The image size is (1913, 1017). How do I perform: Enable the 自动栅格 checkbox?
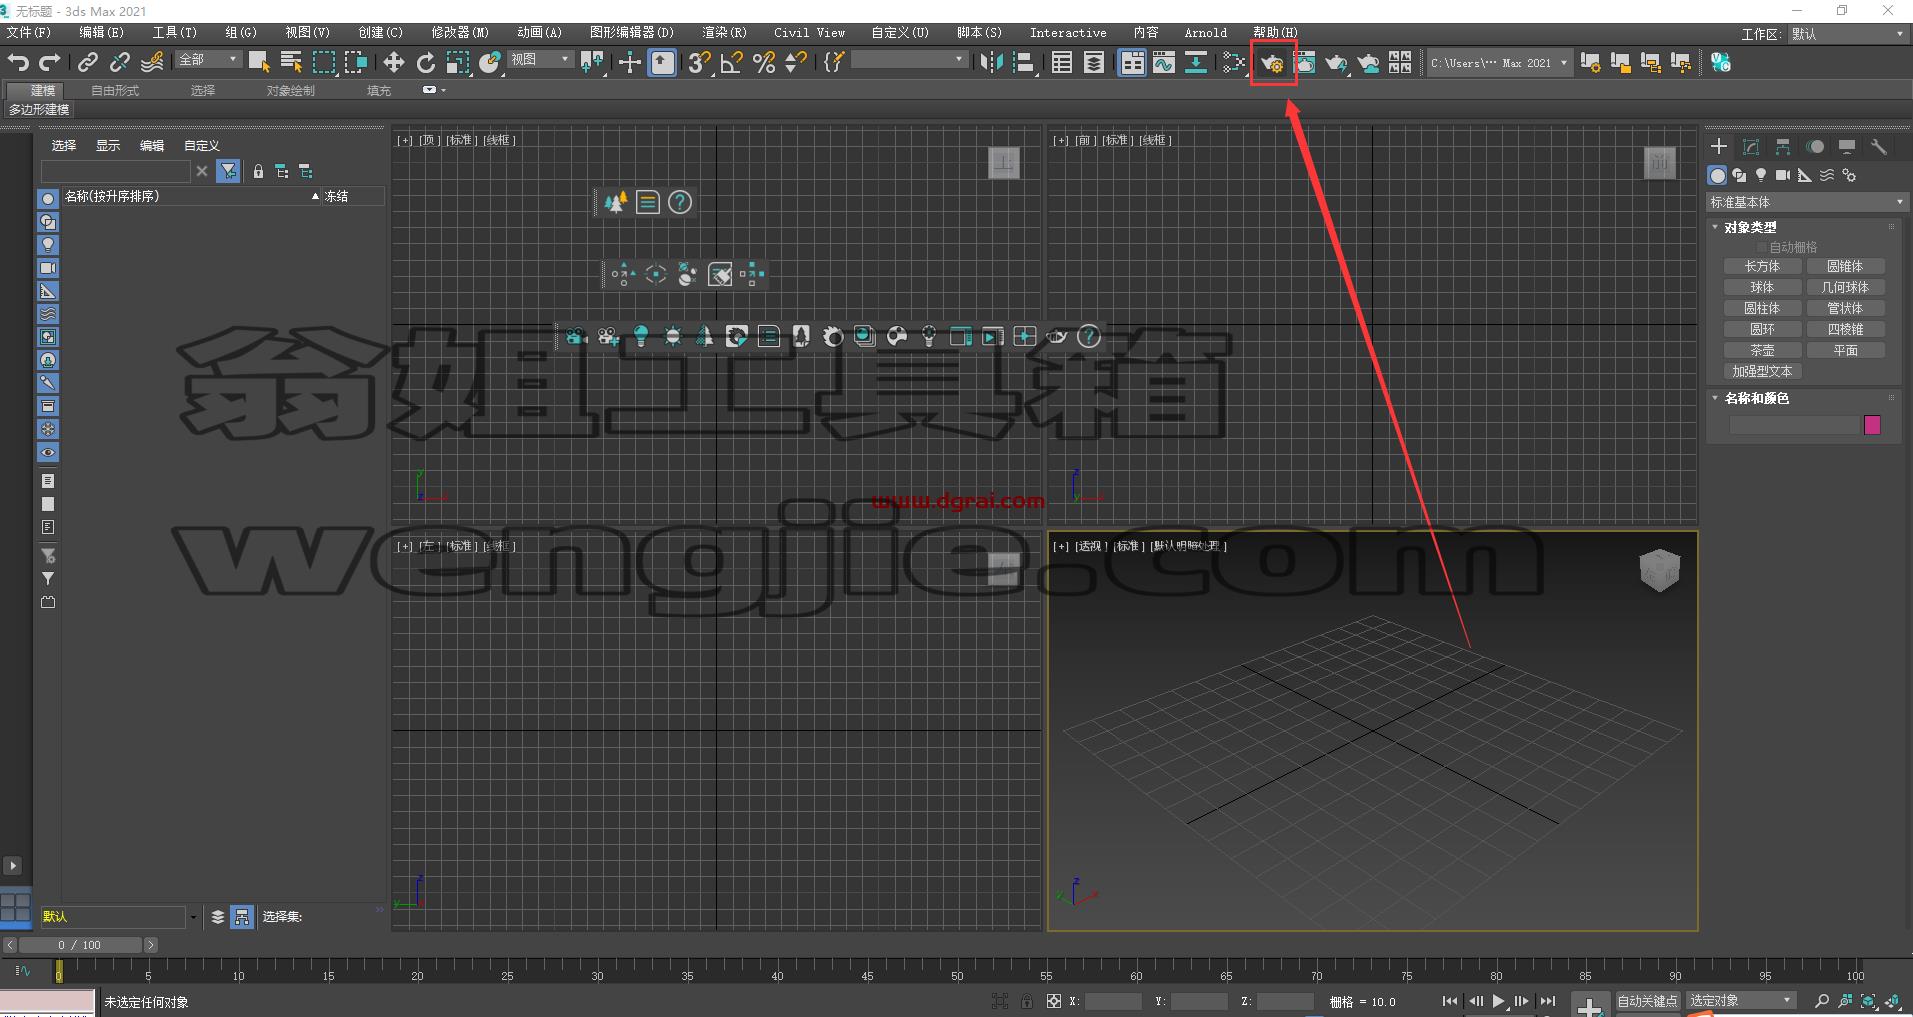1762,247
